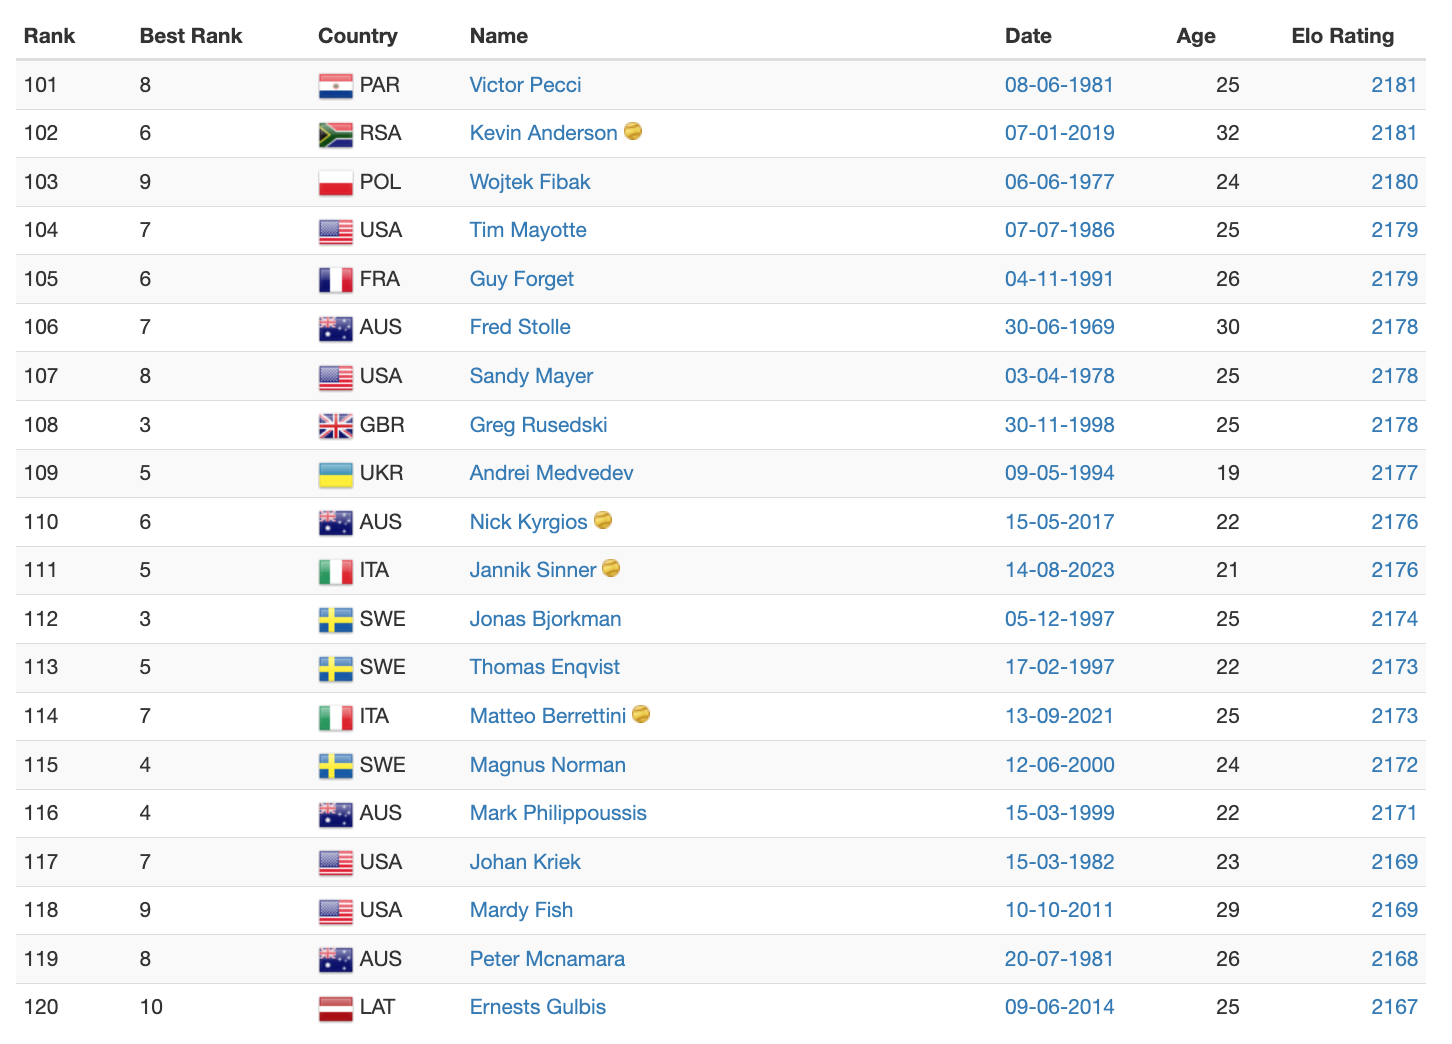Sort table by Elo Rating column header
The width and height of the screenshot is (1452, 1044).
[x=1342, y=36]
